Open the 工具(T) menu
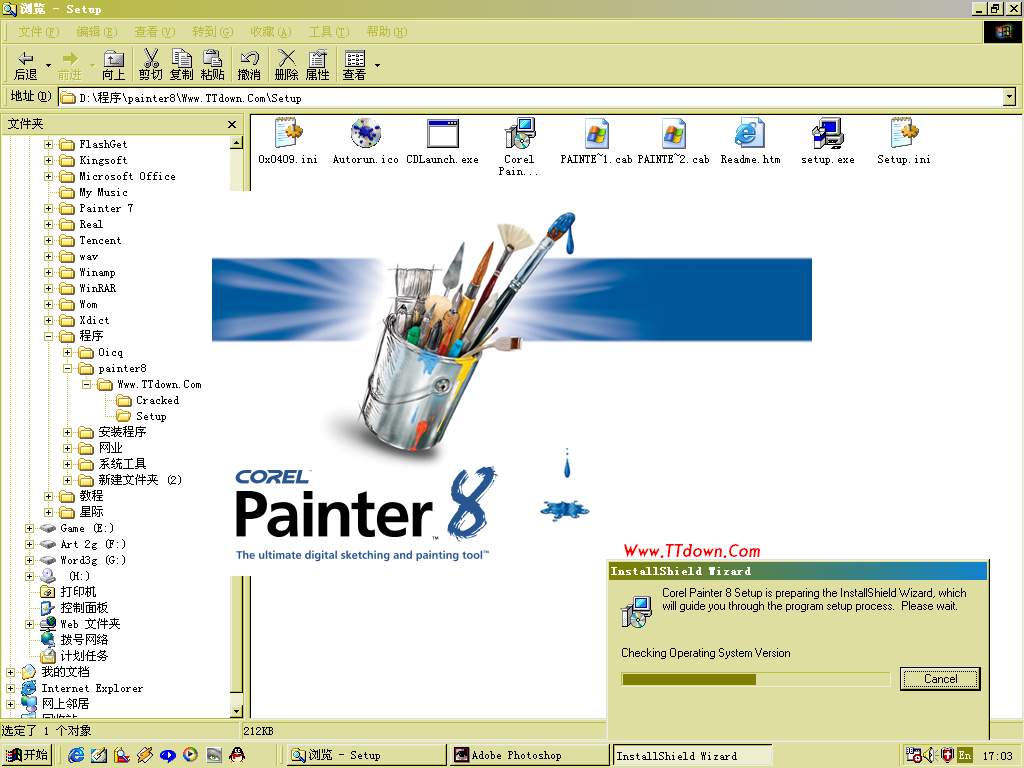The height and width of the screenshot is (768, 1024). 328,31
